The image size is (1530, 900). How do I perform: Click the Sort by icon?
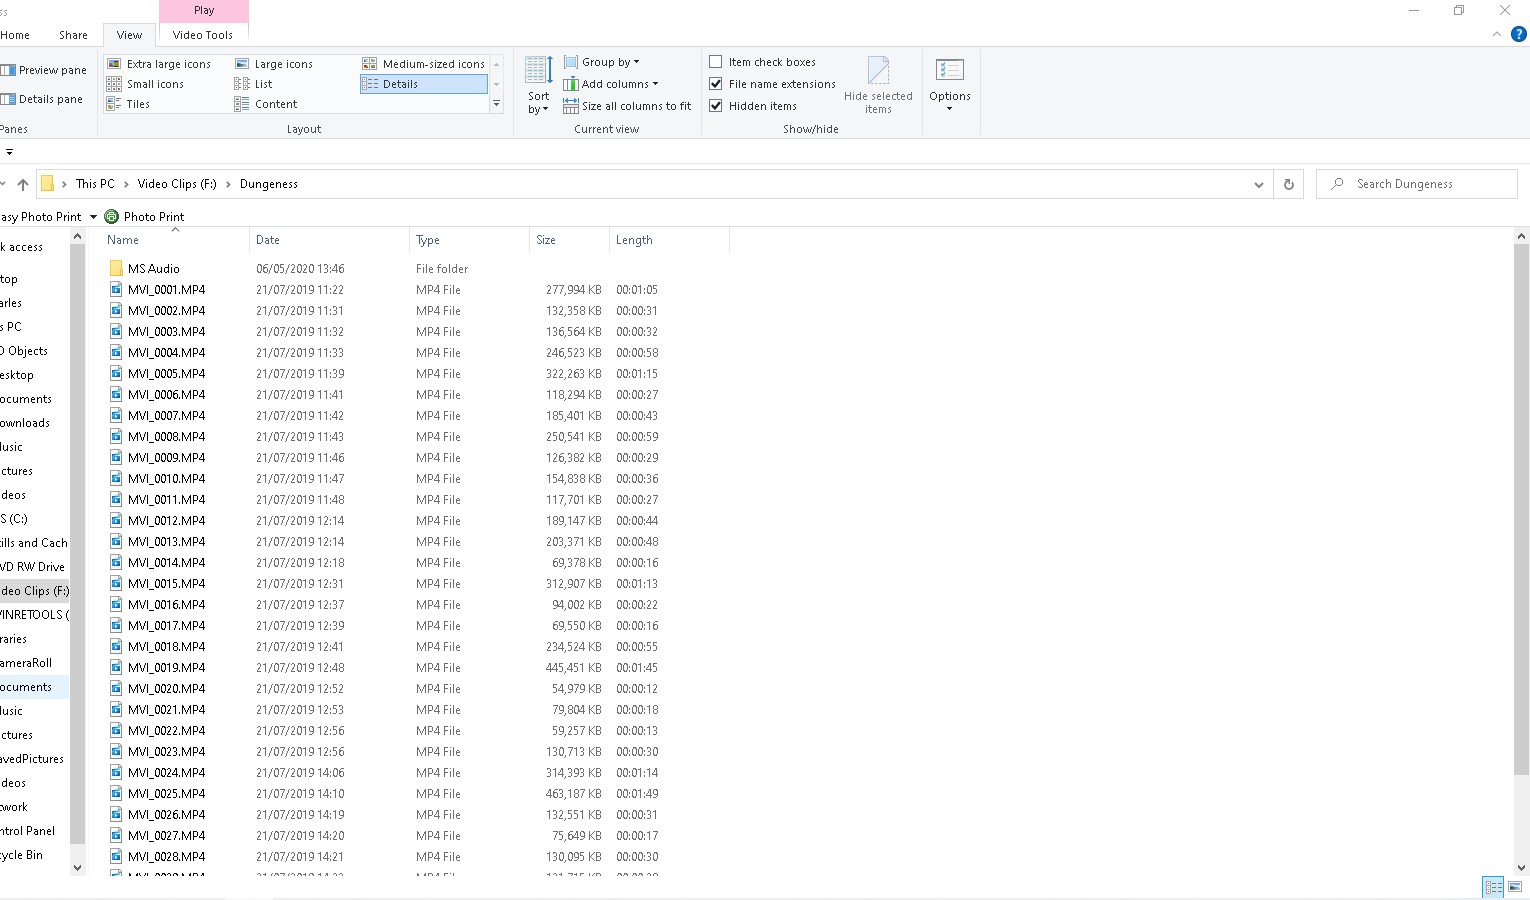click(538, 72)
